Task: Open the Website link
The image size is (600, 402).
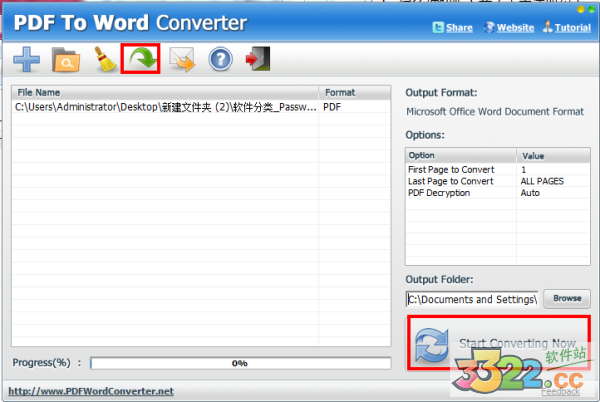Action: (515, 28)
